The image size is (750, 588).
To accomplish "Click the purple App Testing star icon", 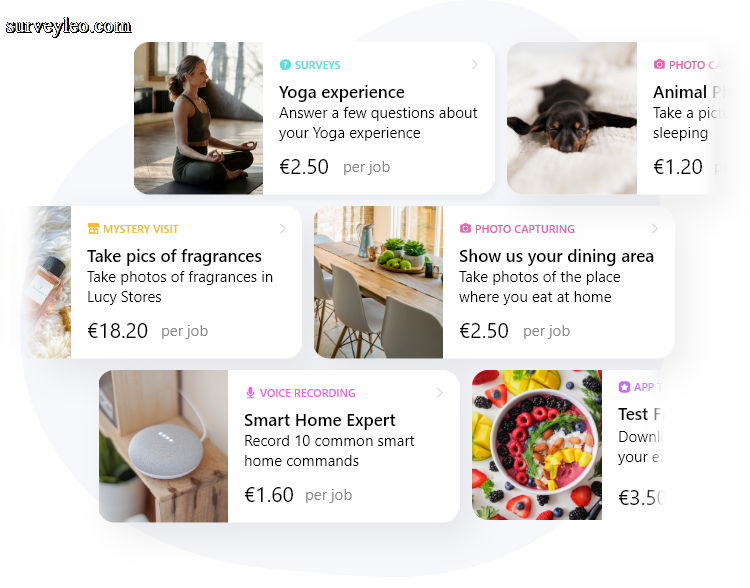I will (624, 387).
